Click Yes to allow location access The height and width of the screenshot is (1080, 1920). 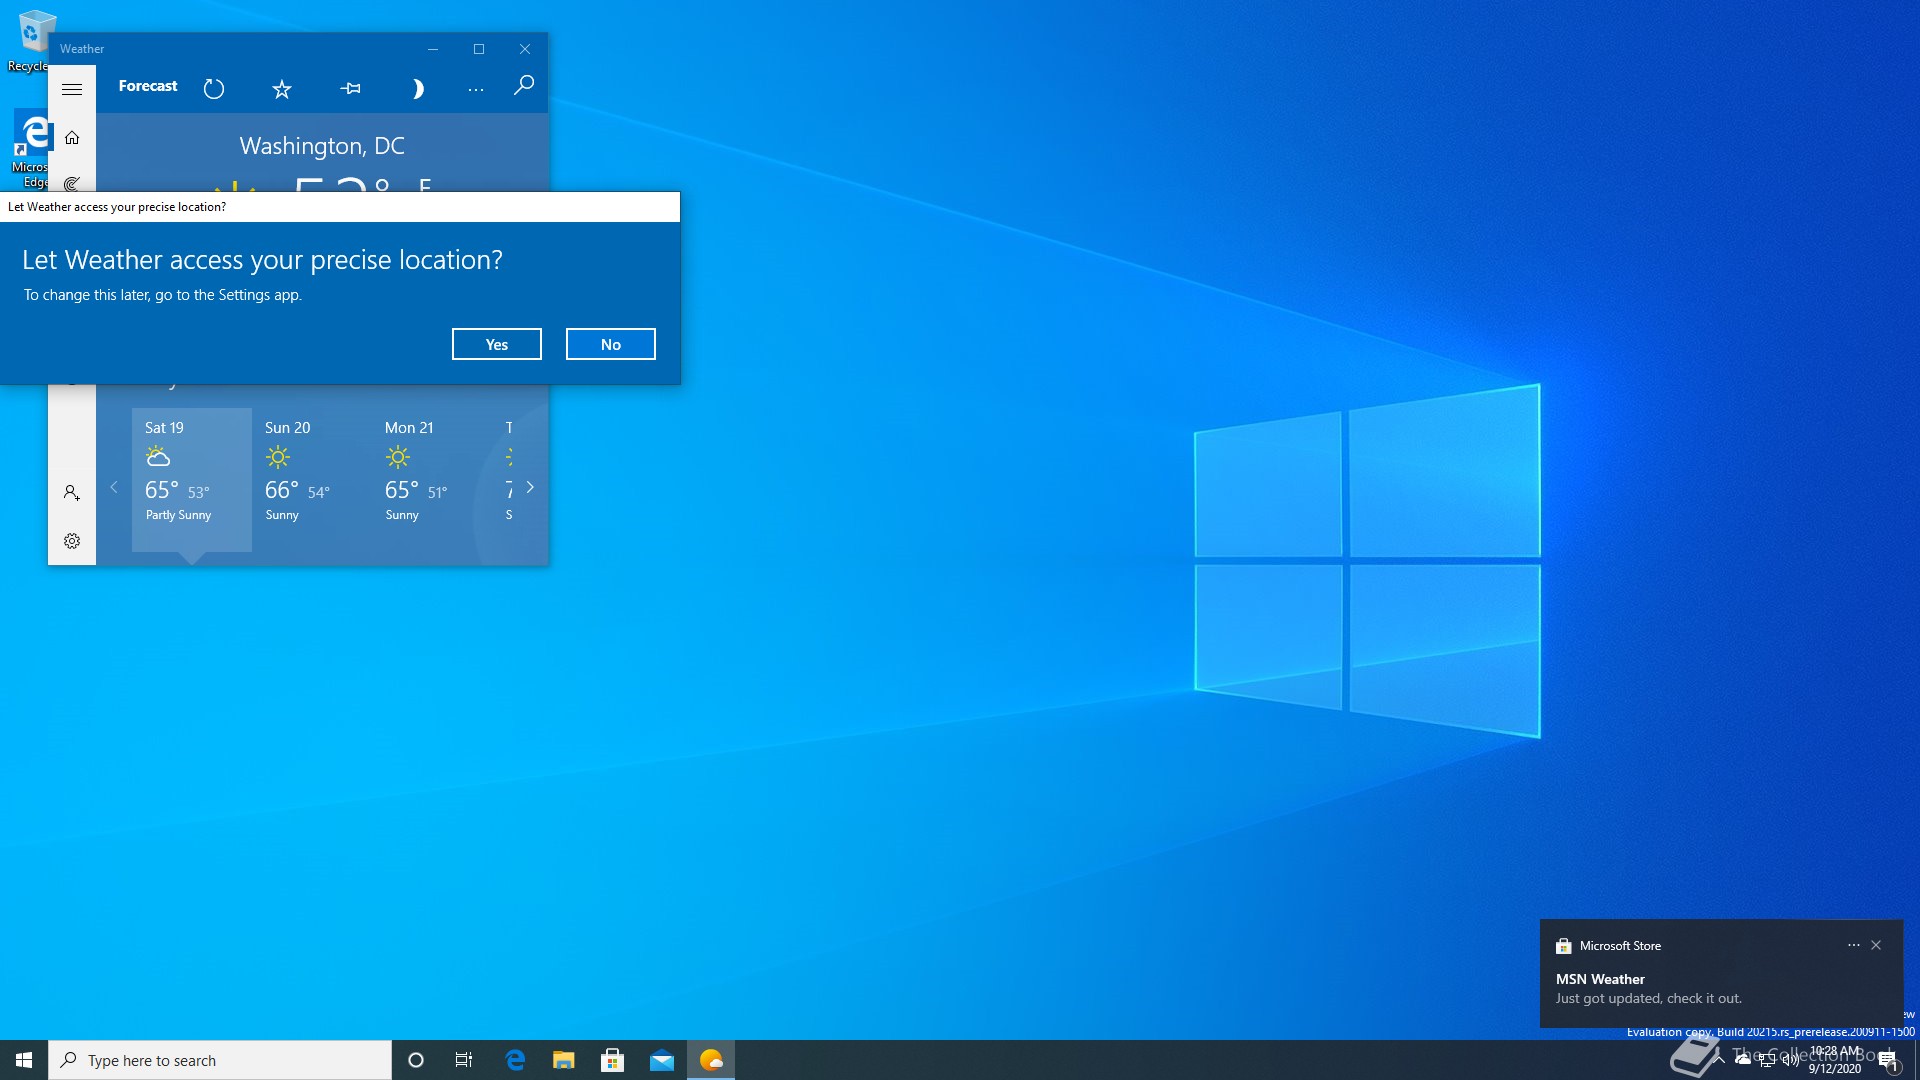497,344
